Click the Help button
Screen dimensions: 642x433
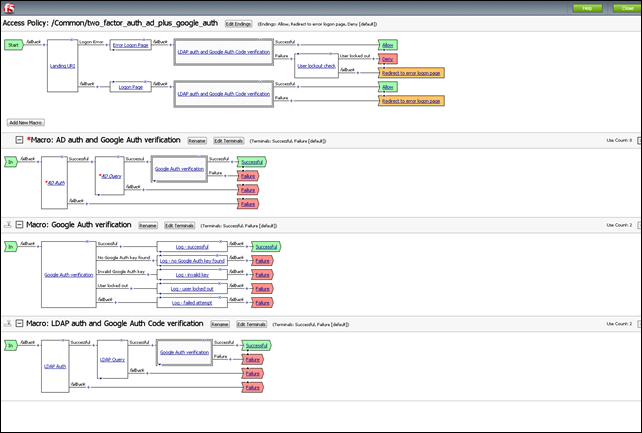(587, 8)
